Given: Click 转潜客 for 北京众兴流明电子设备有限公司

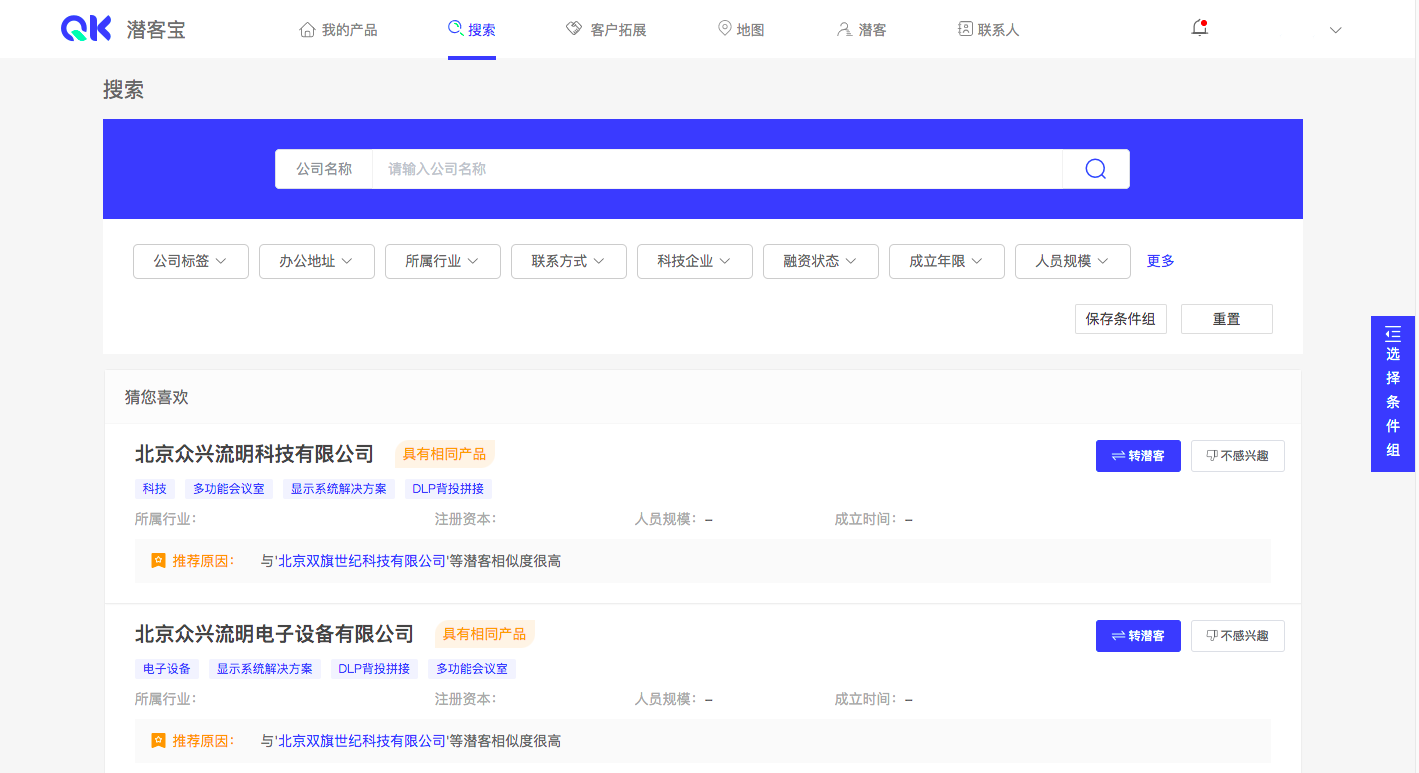Looking at the screenshot, I should click(1138, 636).
